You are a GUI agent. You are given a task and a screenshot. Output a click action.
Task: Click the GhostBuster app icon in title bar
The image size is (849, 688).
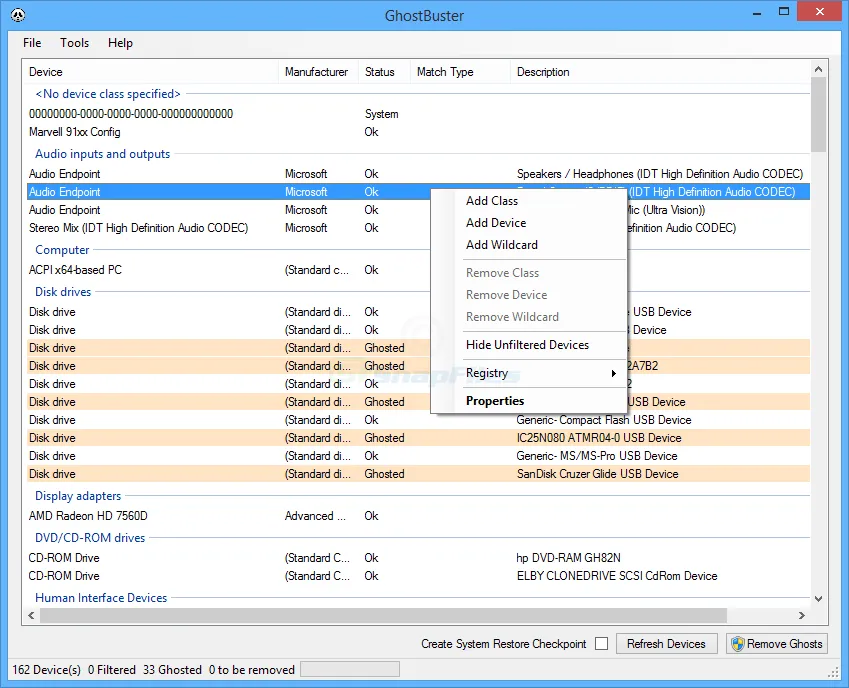coord(18,15)
